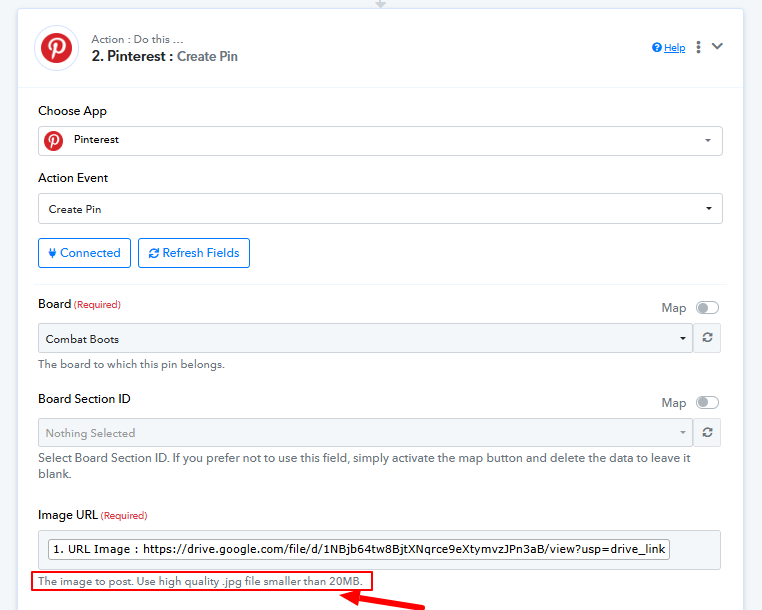Click the Pinterest logo in the step header

[56, 48]
